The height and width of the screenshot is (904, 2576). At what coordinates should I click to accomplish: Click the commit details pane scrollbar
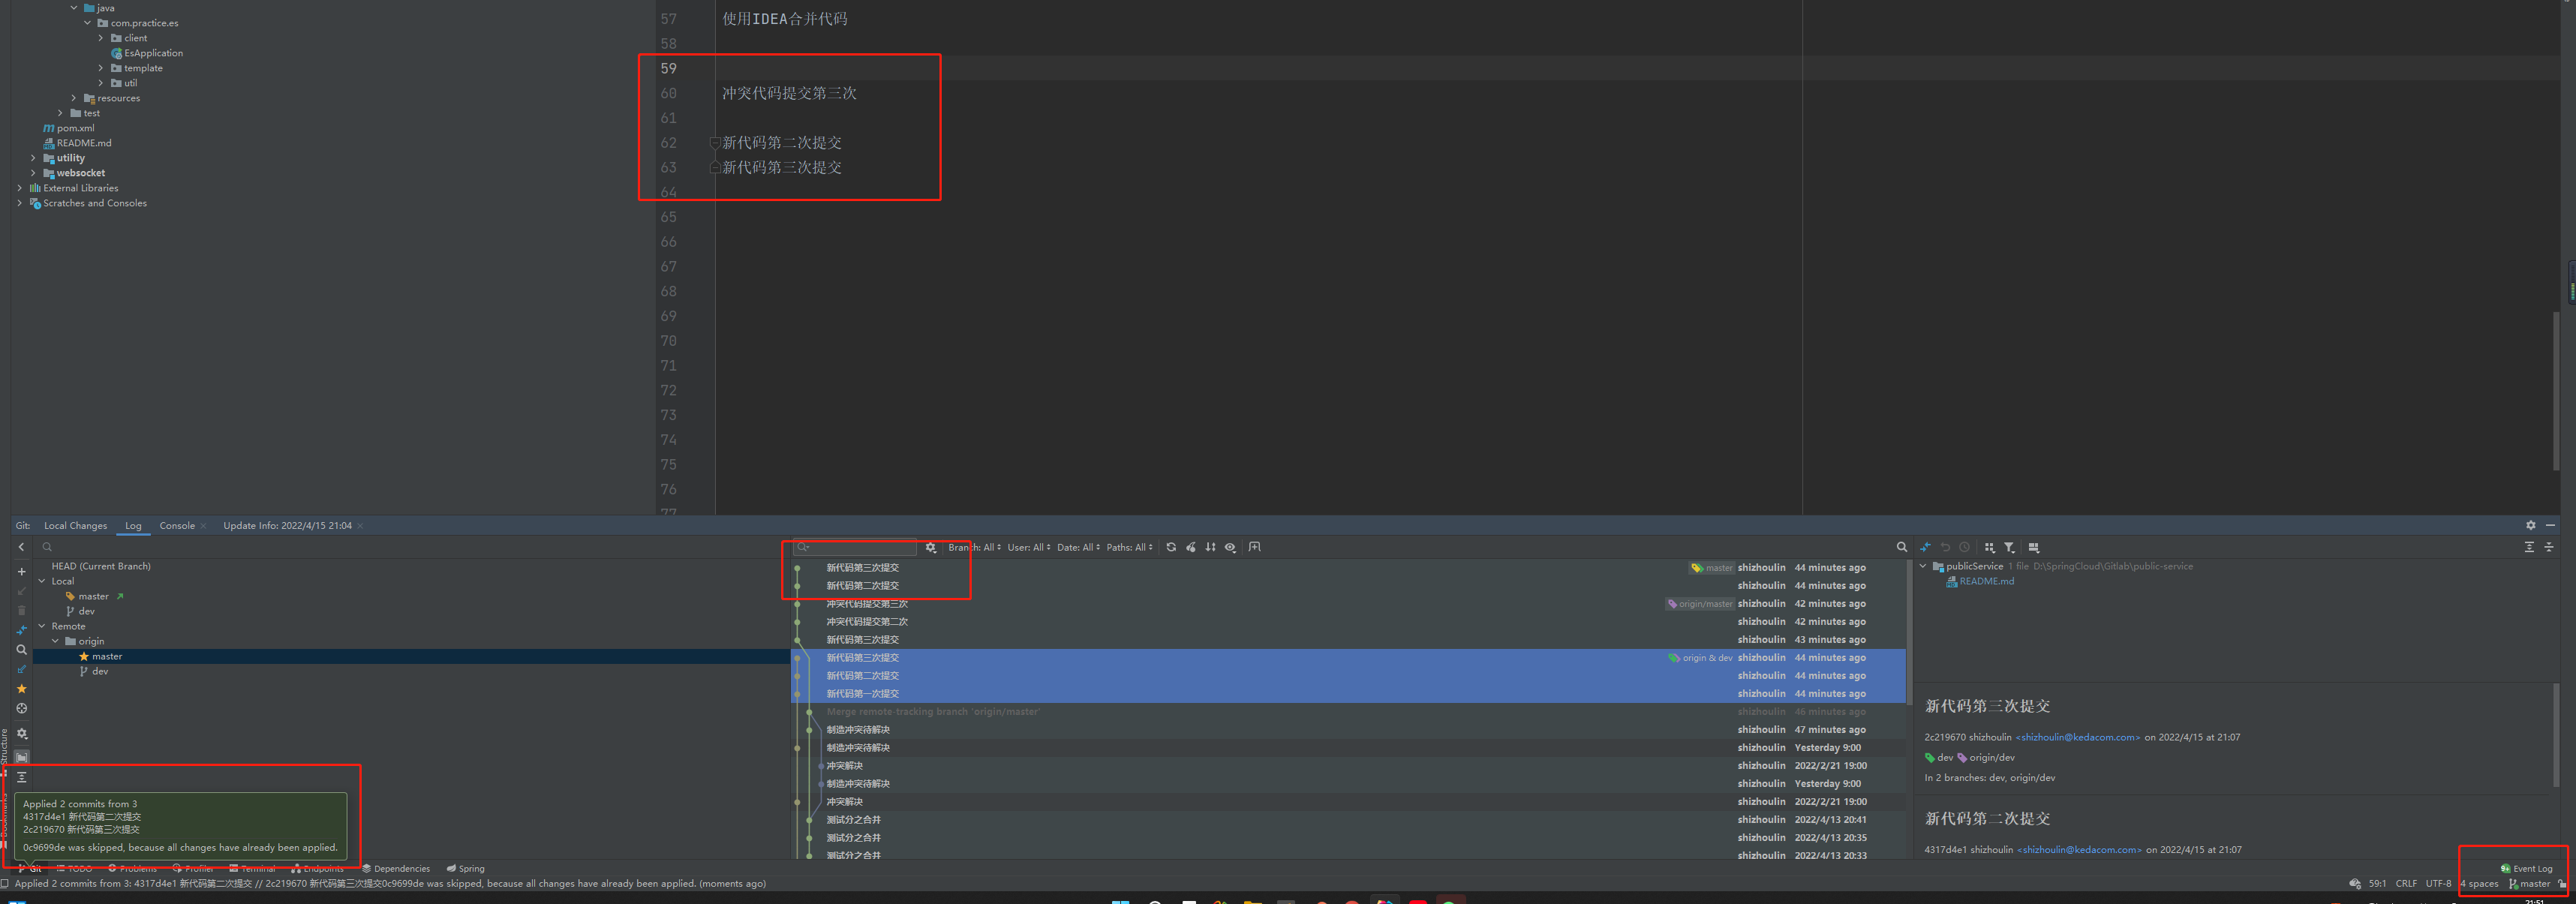[2557, 735]
